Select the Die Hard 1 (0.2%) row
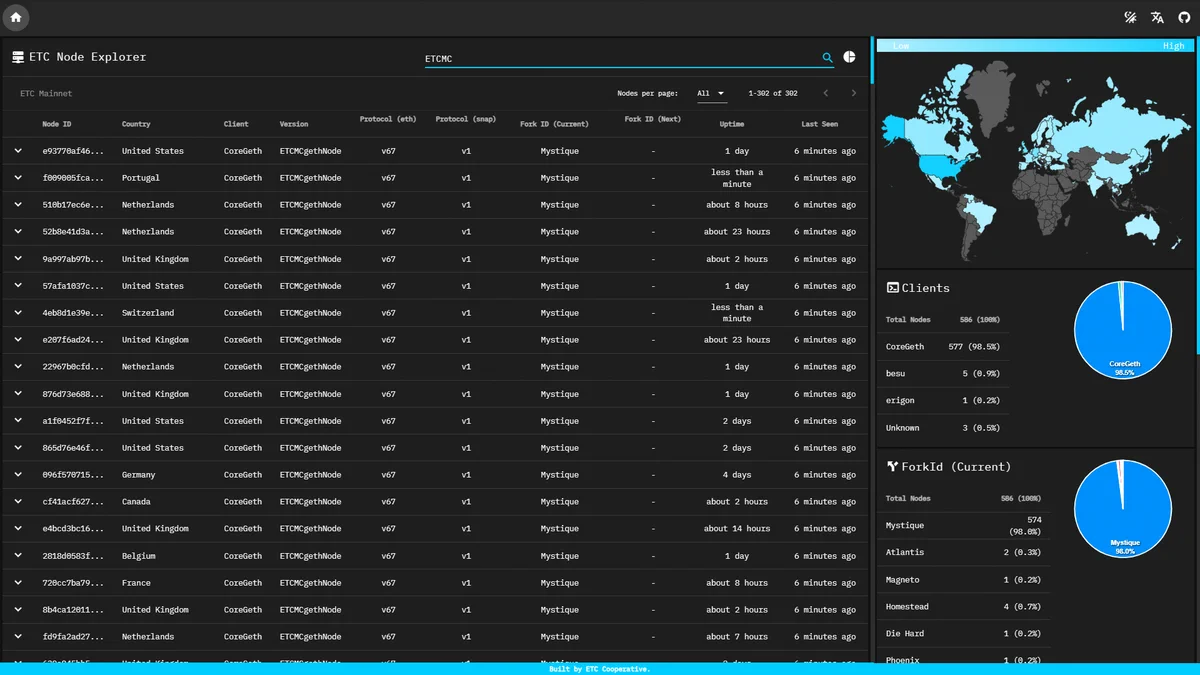Viewport: 1200px width, 675px height. click(966, 634)
